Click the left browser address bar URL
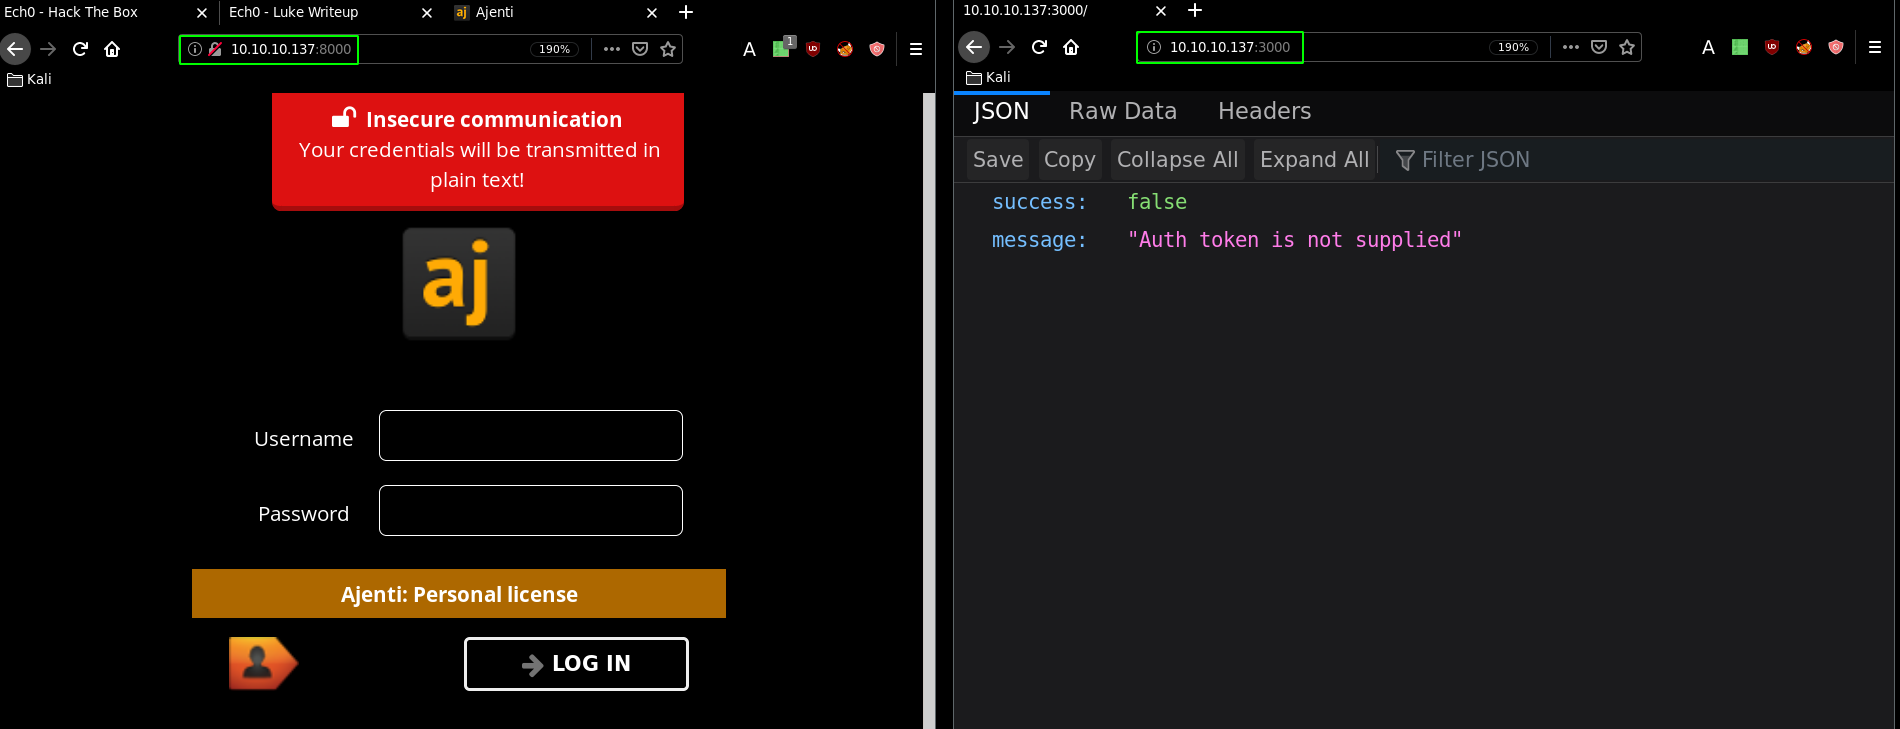The image size is (1900, 729). pos(291,49)
